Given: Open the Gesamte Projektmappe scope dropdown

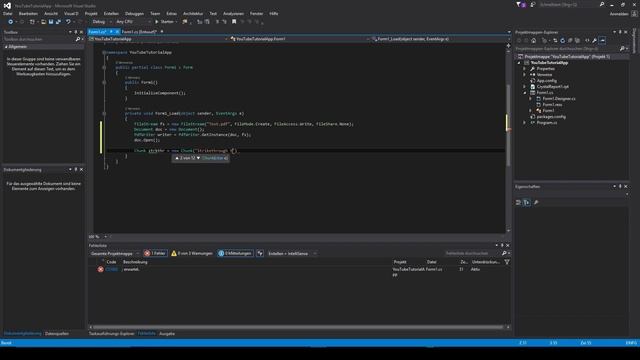Looking at the screenshot, I should pyautogui.click(x=114, y=253).
